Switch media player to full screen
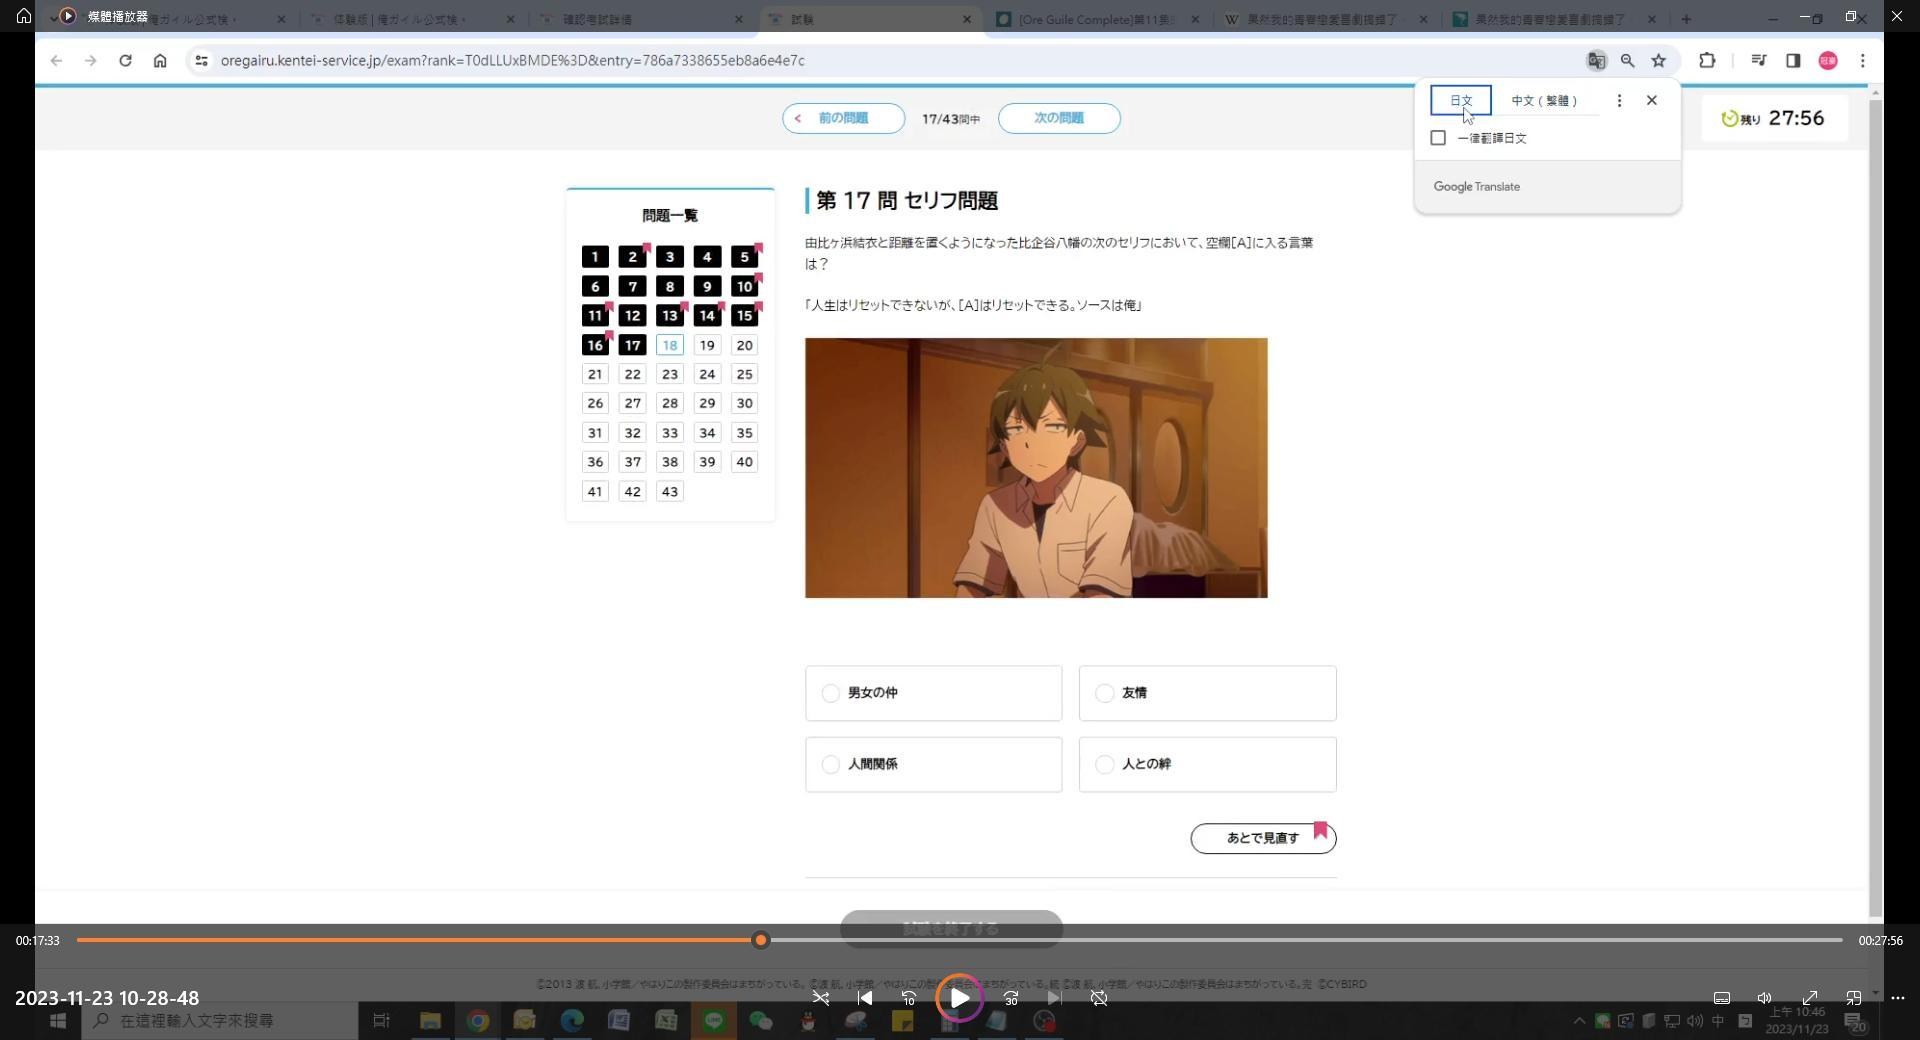Viewport: 1920px width, 1040px height. (1810, 998)
